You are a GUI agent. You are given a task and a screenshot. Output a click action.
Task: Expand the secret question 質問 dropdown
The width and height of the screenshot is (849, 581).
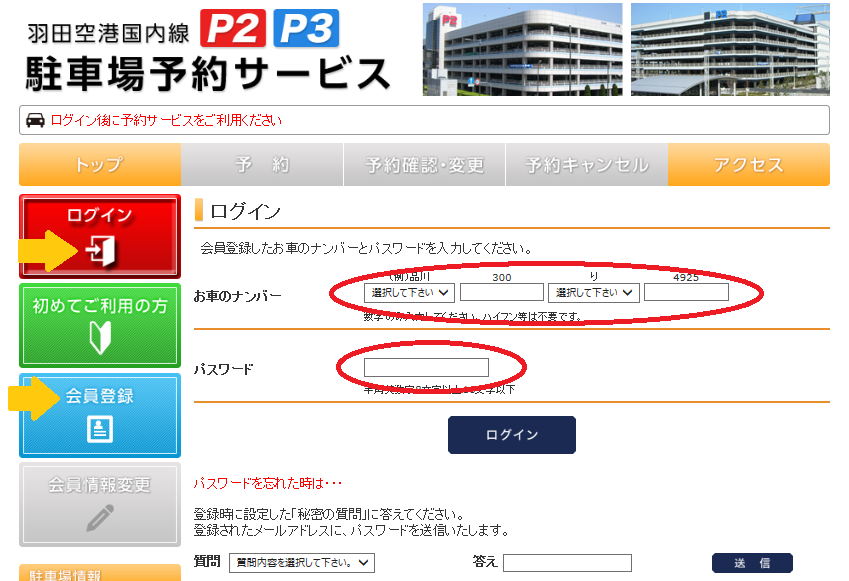pos(302,563)
